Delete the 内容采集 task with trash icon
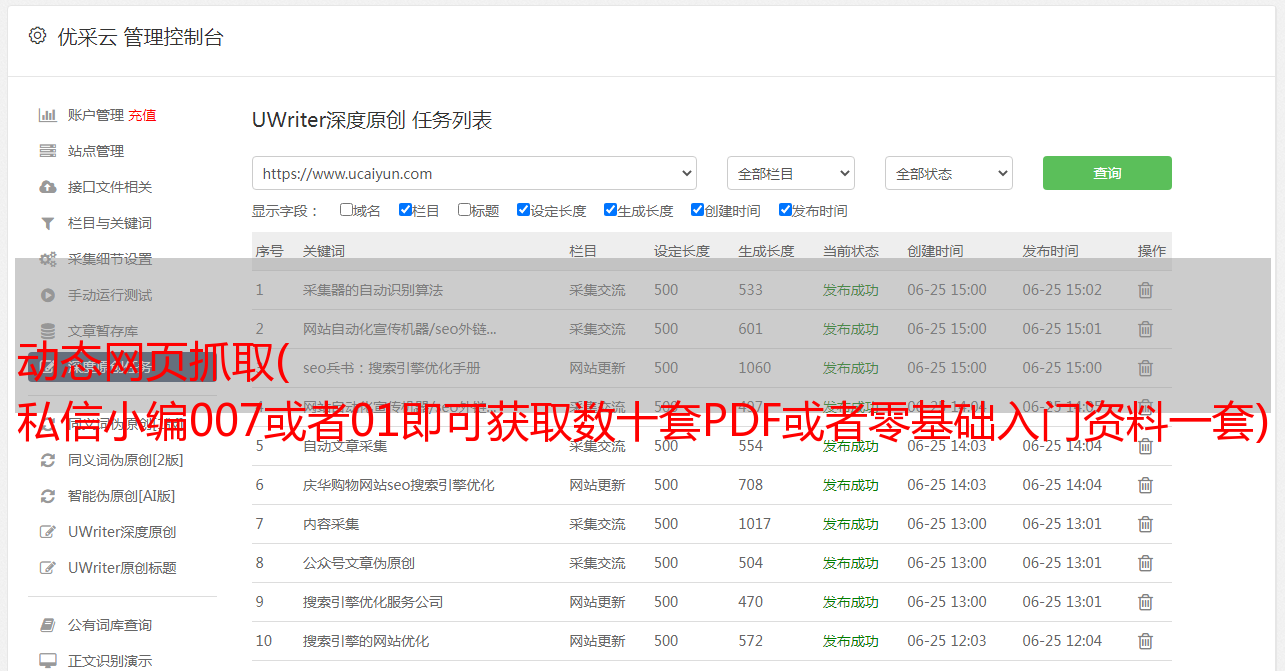This screenshot has width=1285, height=671. (1145, 524)
